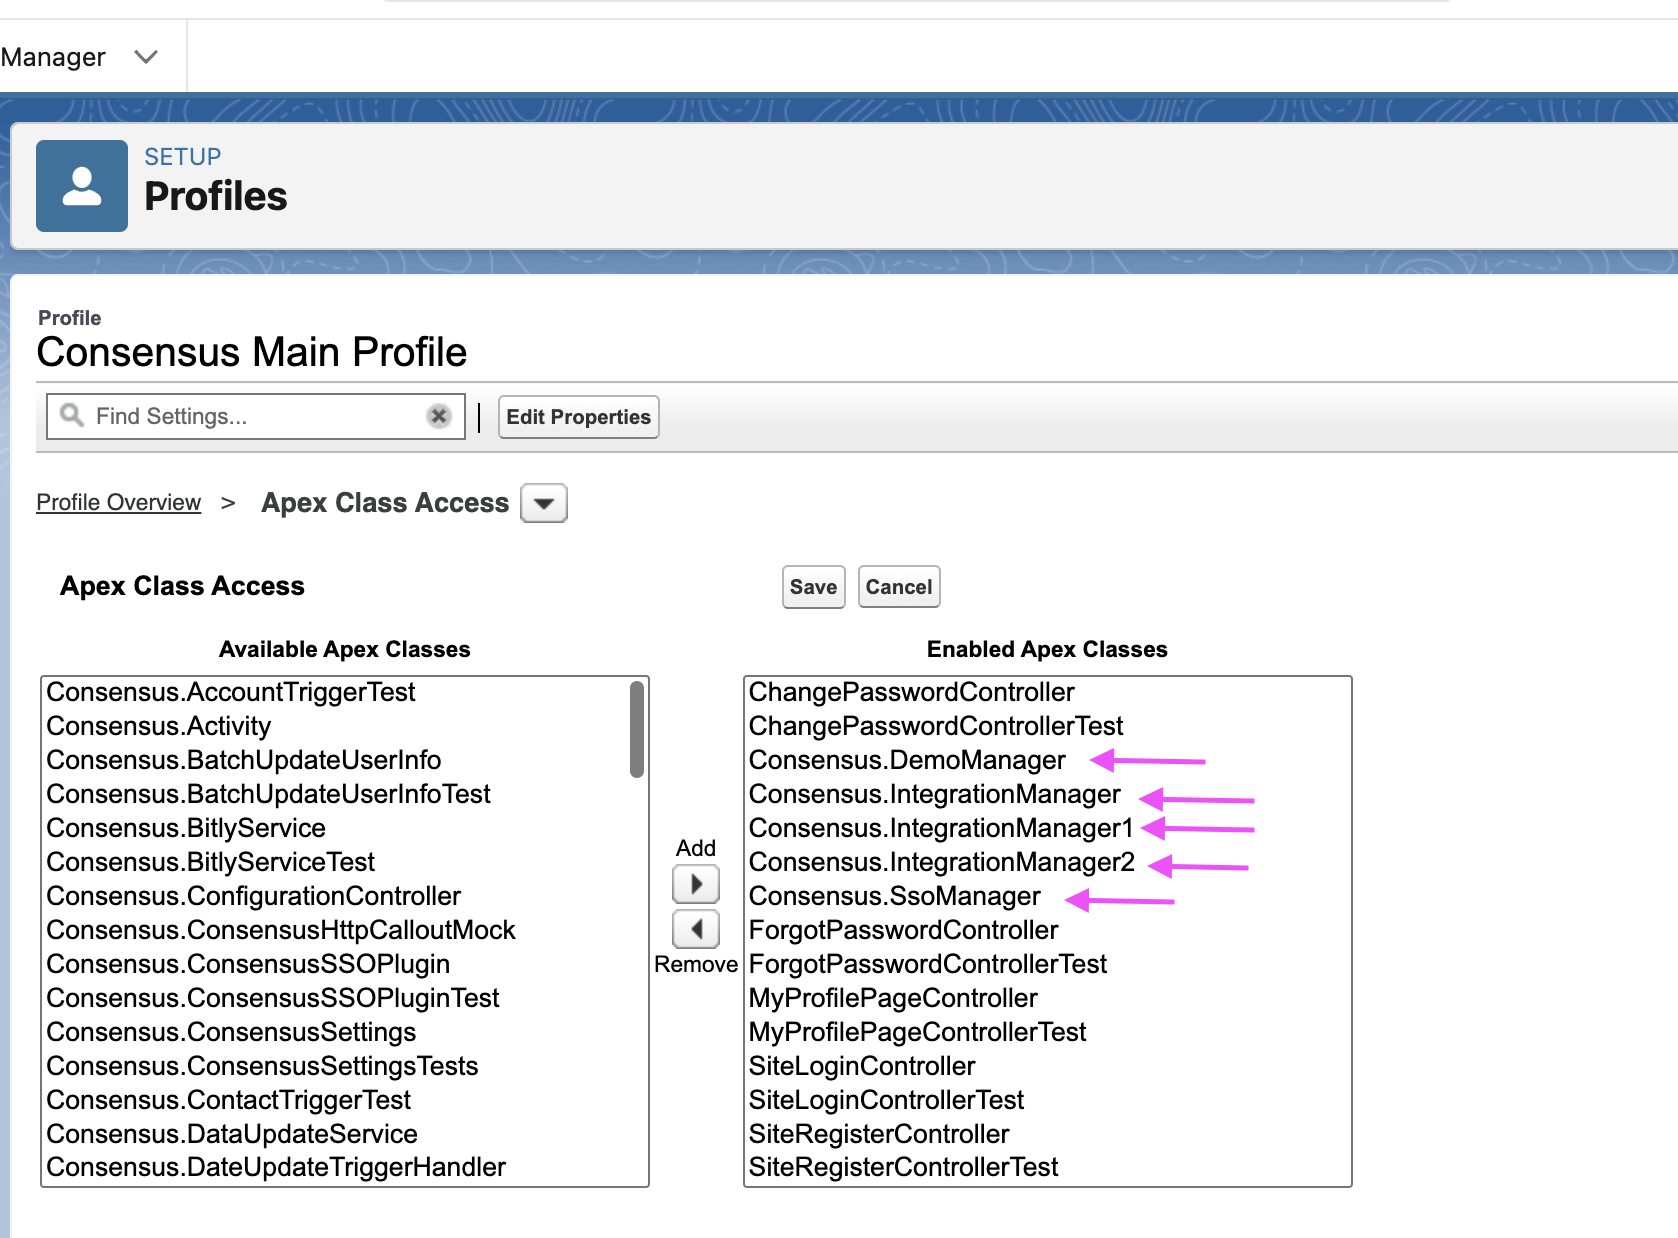Click the Edit Properties button
This screenshot has height=1238, width=1678.
tap(578, 417)
